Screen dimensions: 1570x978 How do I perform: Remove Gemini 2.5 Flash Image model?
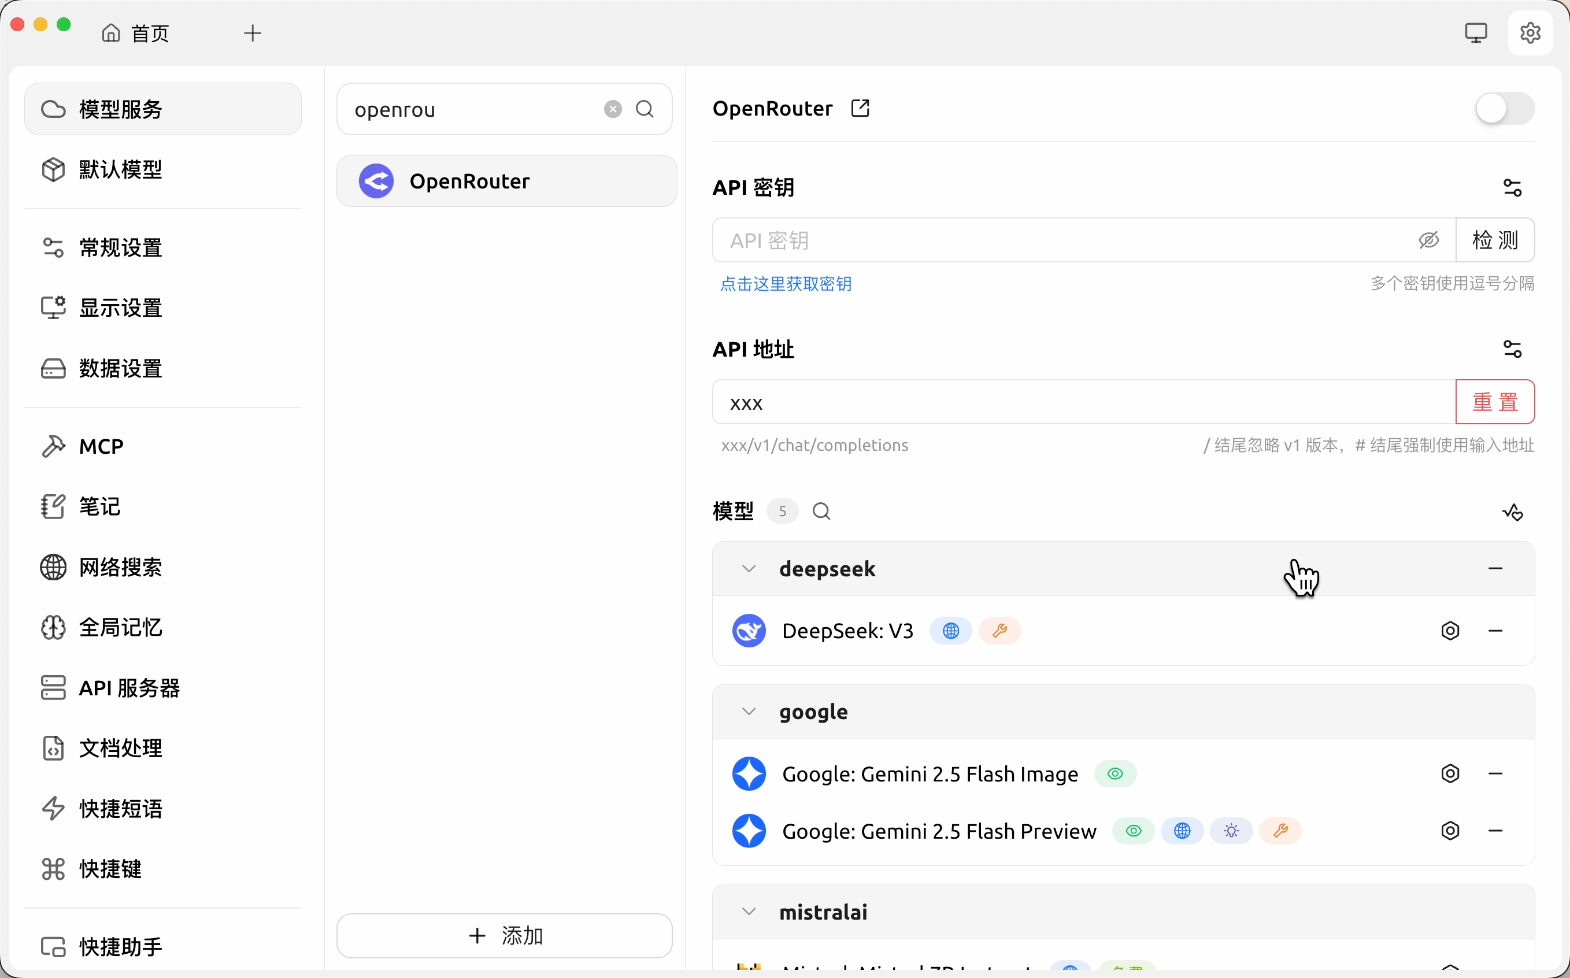coord(1495,774)
